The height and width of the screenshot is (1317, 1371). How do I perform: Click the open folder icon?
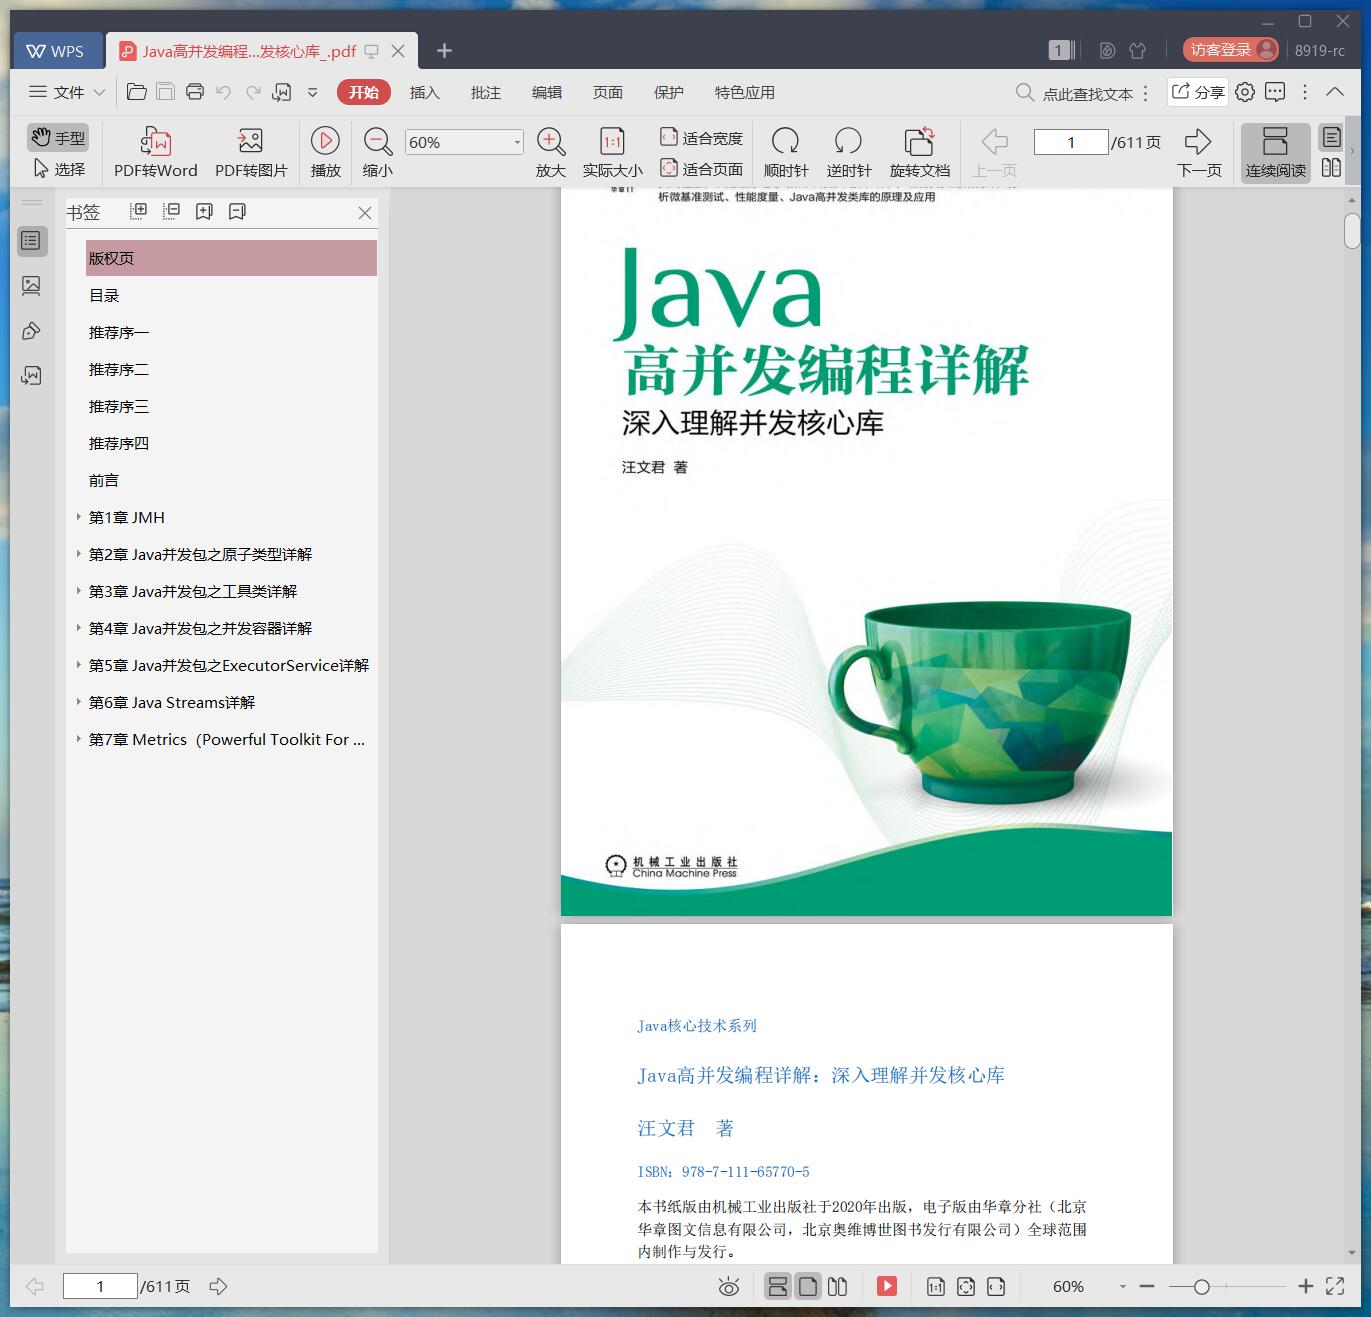coord(137,92)
